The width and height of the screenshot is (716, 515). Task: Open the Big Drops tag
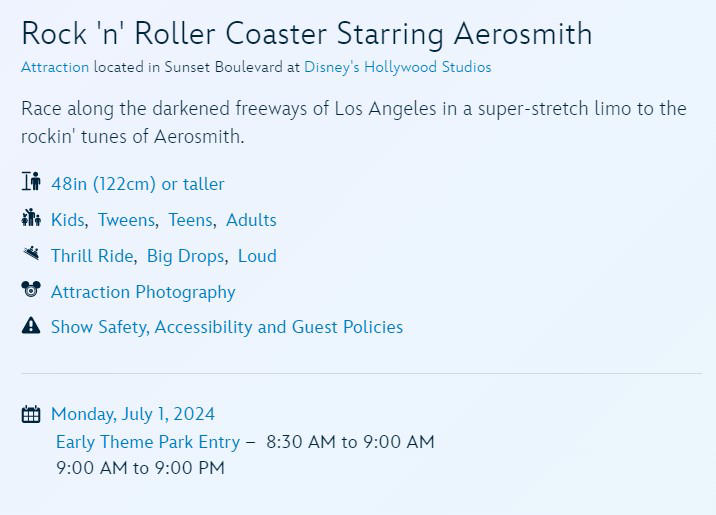(x=186, y=256)
